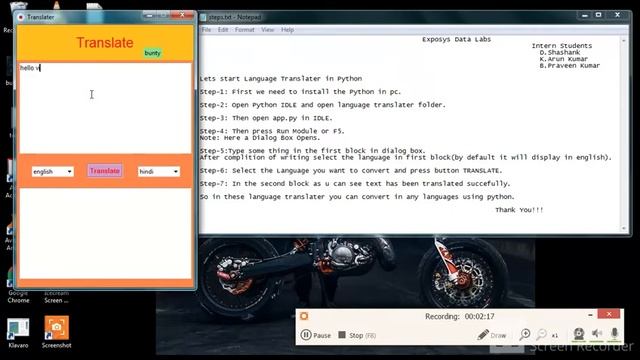640x360 pixels.
Task: Close the recording toolbar
Action: click(609, 314)
